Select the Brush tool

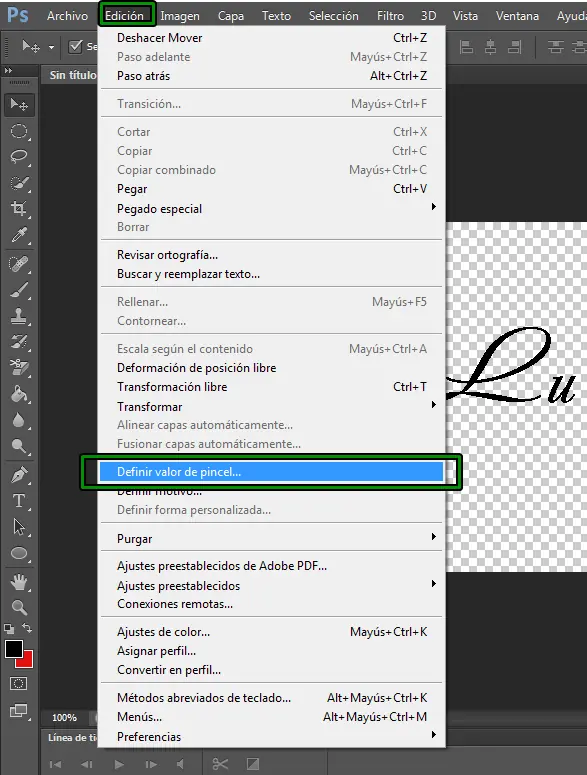pos(19,290)
